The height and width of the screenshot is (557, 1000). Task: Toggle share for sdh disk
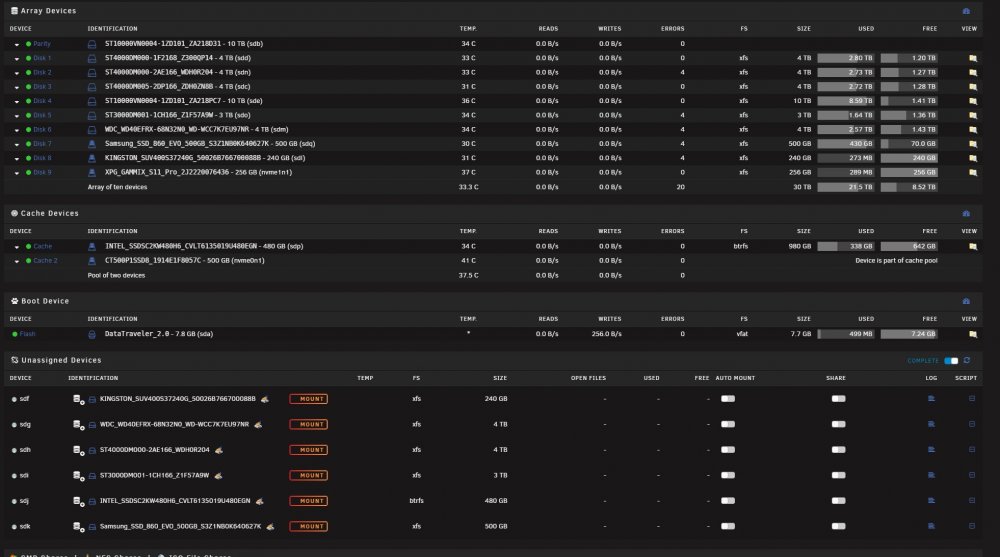839,450
